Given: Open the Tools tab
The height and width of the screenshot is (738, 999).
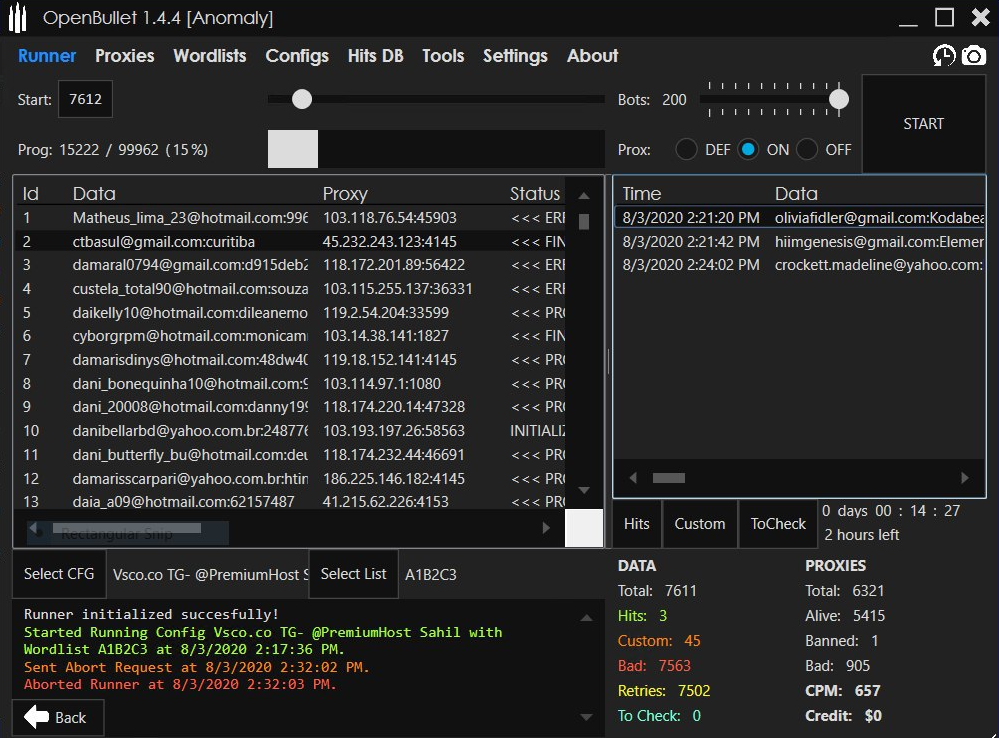Looking at the screenshot, I should (x=443, y=56).
